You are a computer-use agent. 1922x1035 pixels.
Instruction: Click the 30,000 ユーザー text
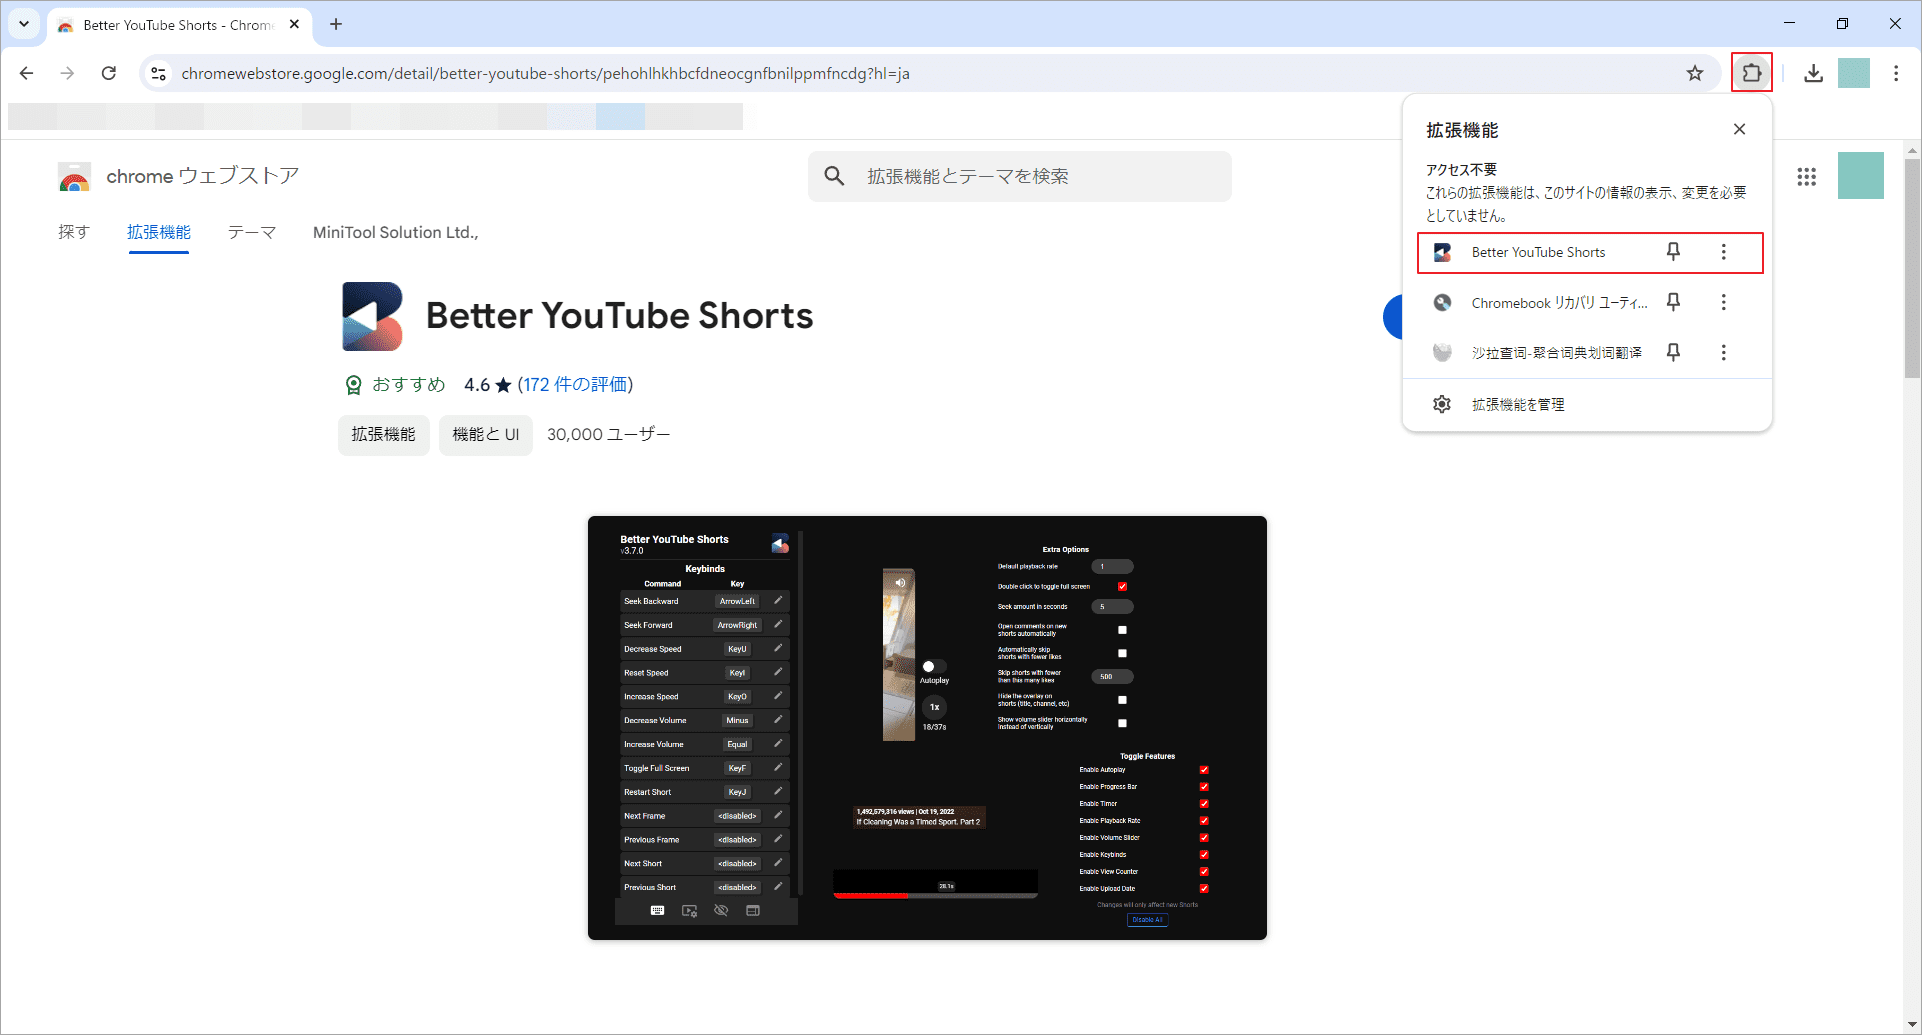[x=608, y=434]
